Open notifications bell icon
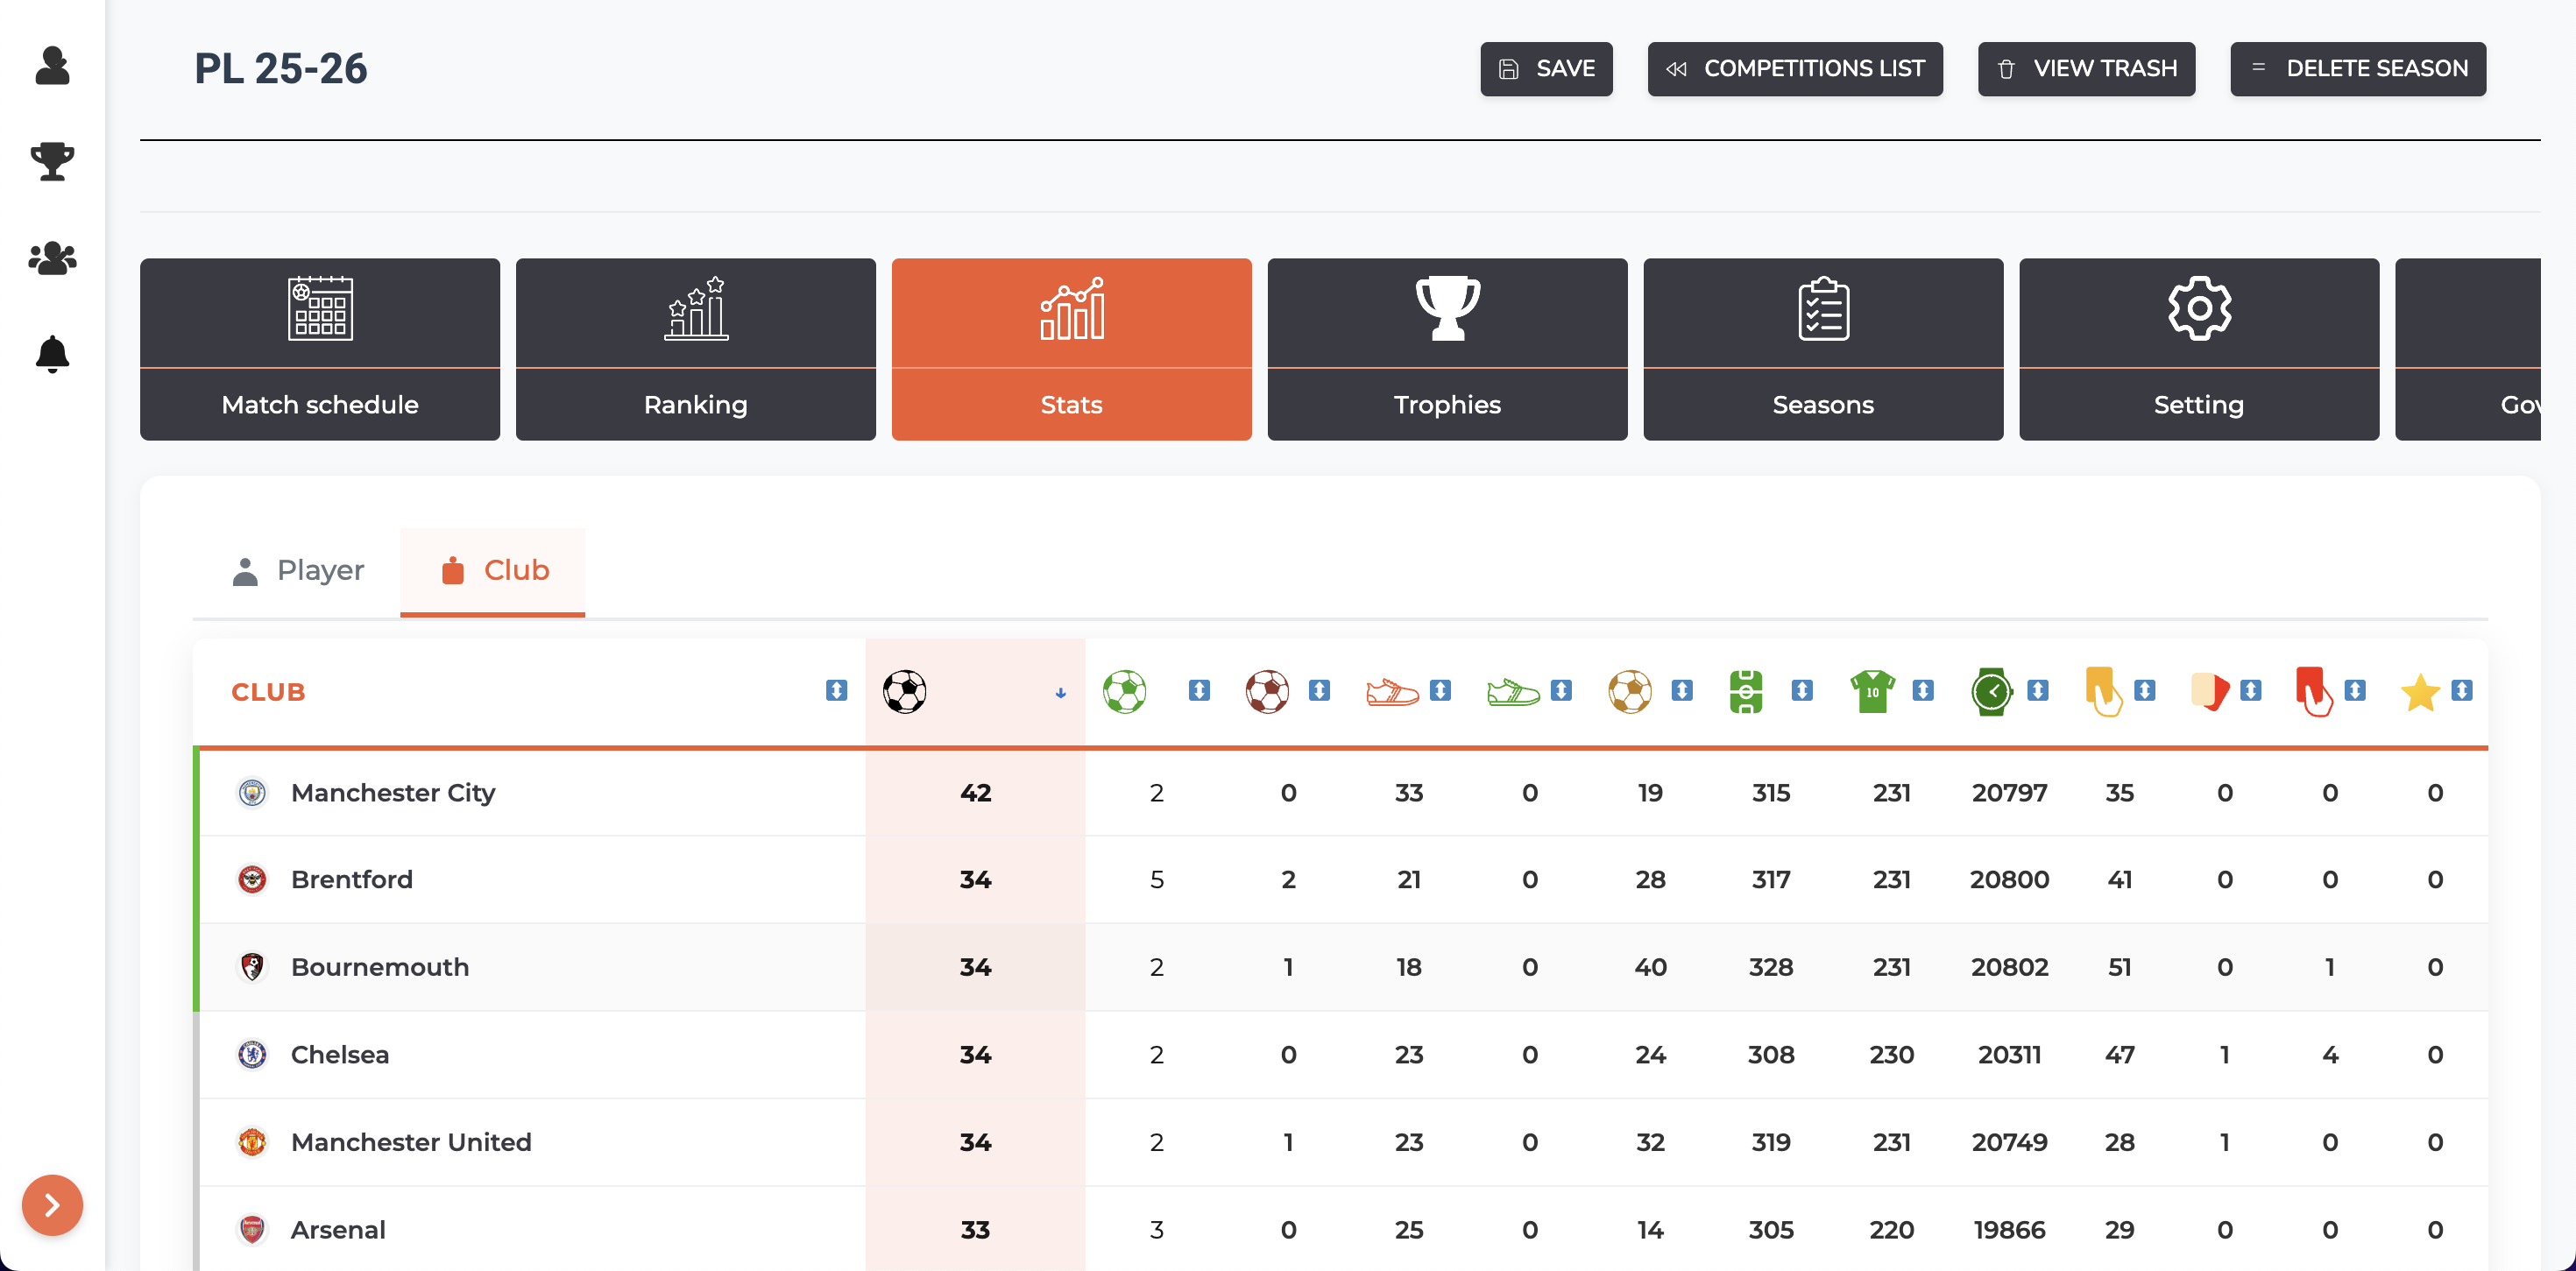 pyautogui.click(x=52, y=354)
